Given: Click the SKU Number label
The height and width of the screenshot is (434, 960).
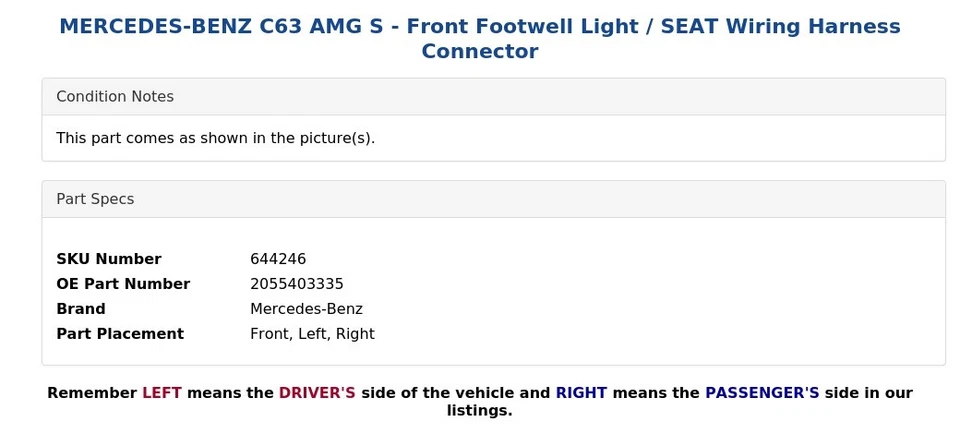Looking at the screenshot, I should (x=108, y=259).
